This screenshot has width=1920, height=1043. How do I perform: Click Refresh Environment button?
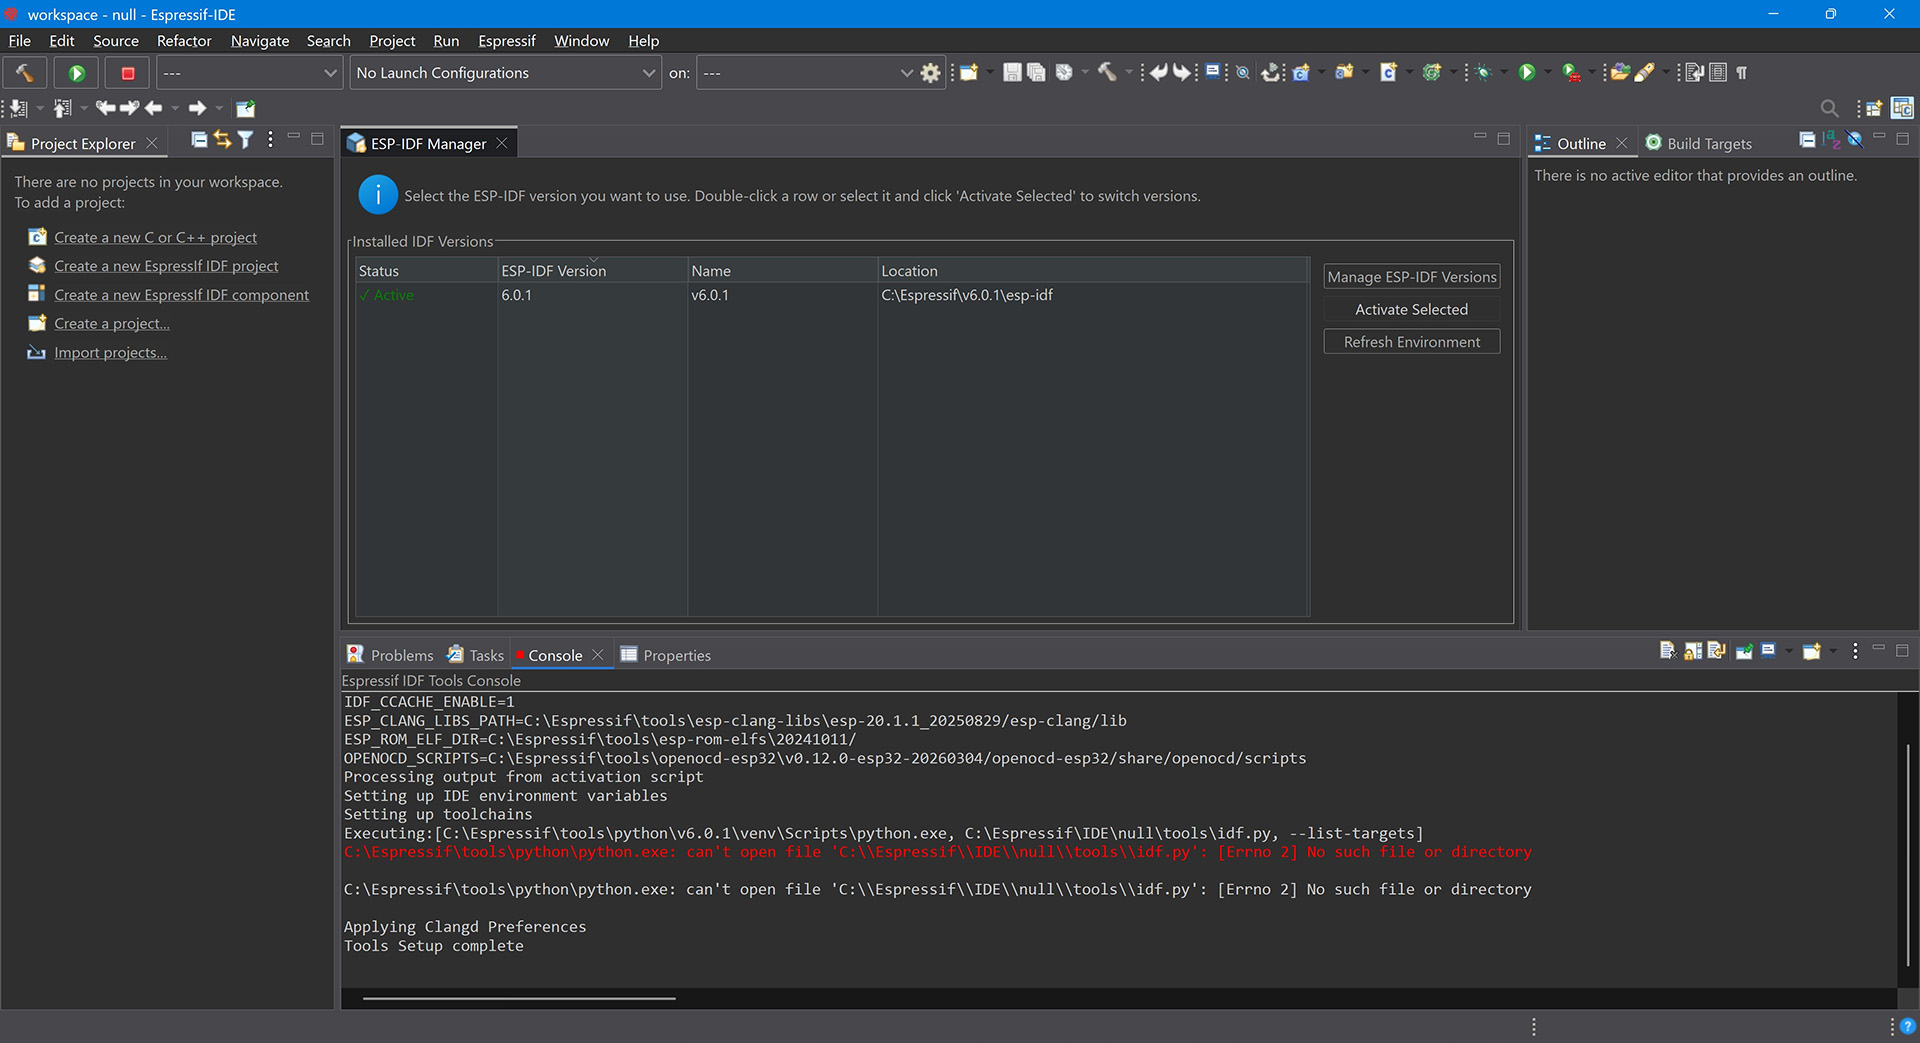1412,341
